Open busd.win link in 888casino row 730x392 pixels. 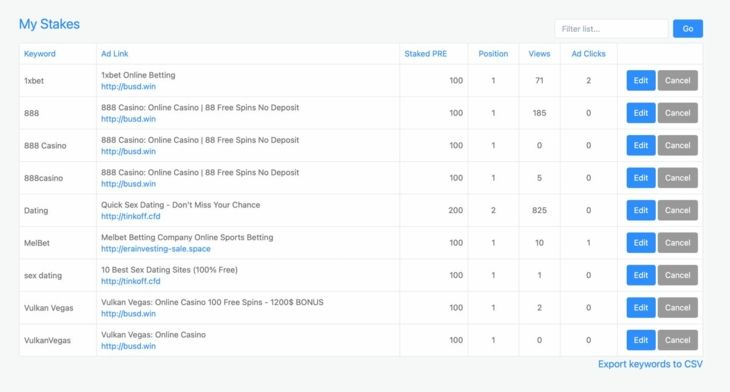pos(128,184)
